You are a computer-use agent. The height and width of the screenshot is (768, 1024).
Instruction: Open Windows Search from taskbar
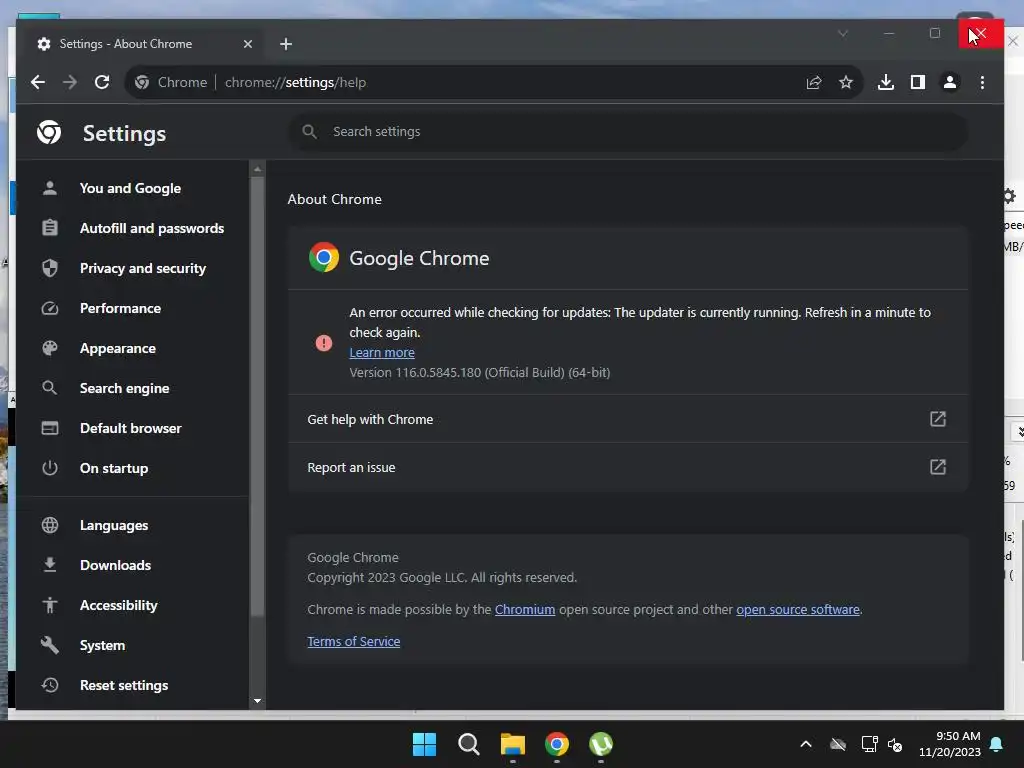[469, 744]
